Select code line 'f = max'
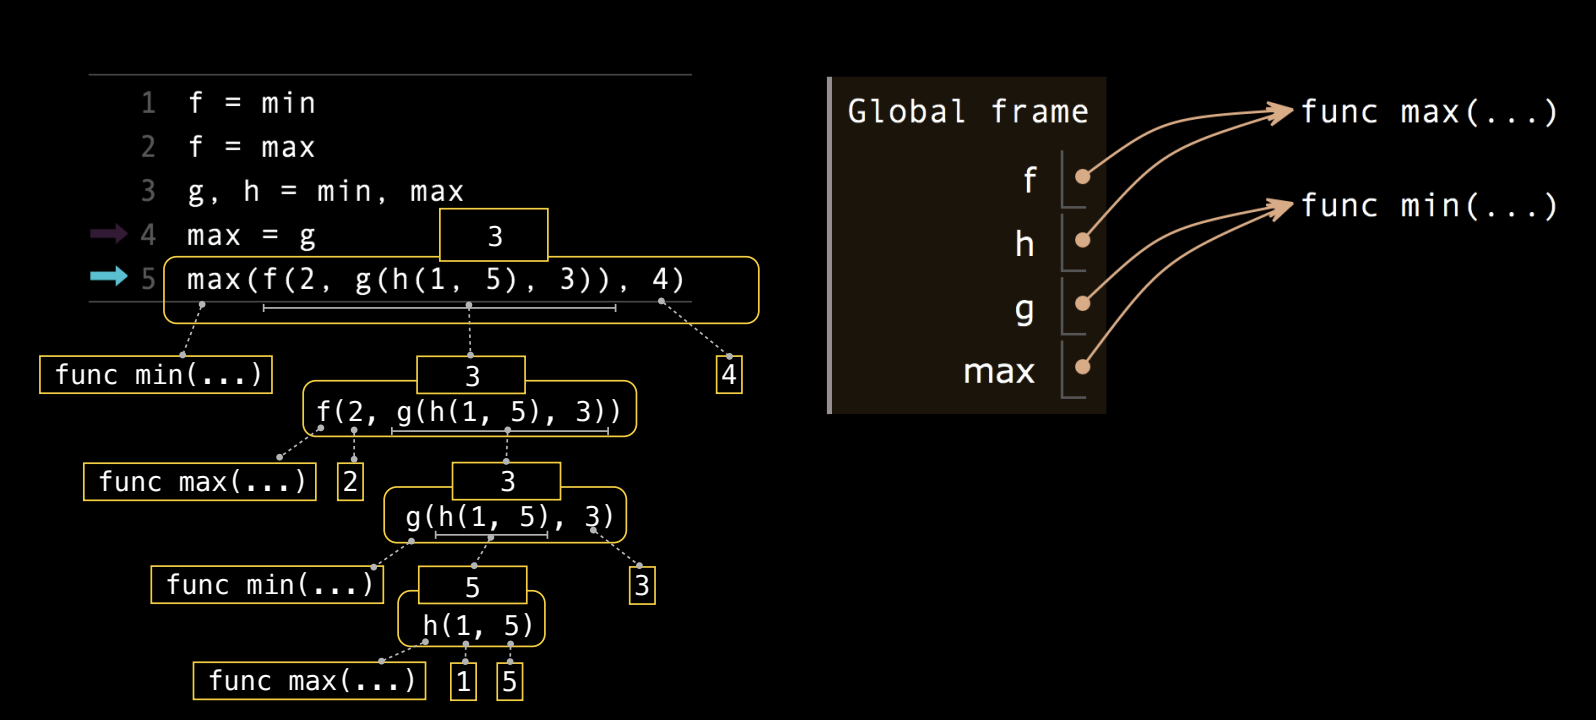Image resolution: width=1596 pixels, height=720 pixels. 252,147
